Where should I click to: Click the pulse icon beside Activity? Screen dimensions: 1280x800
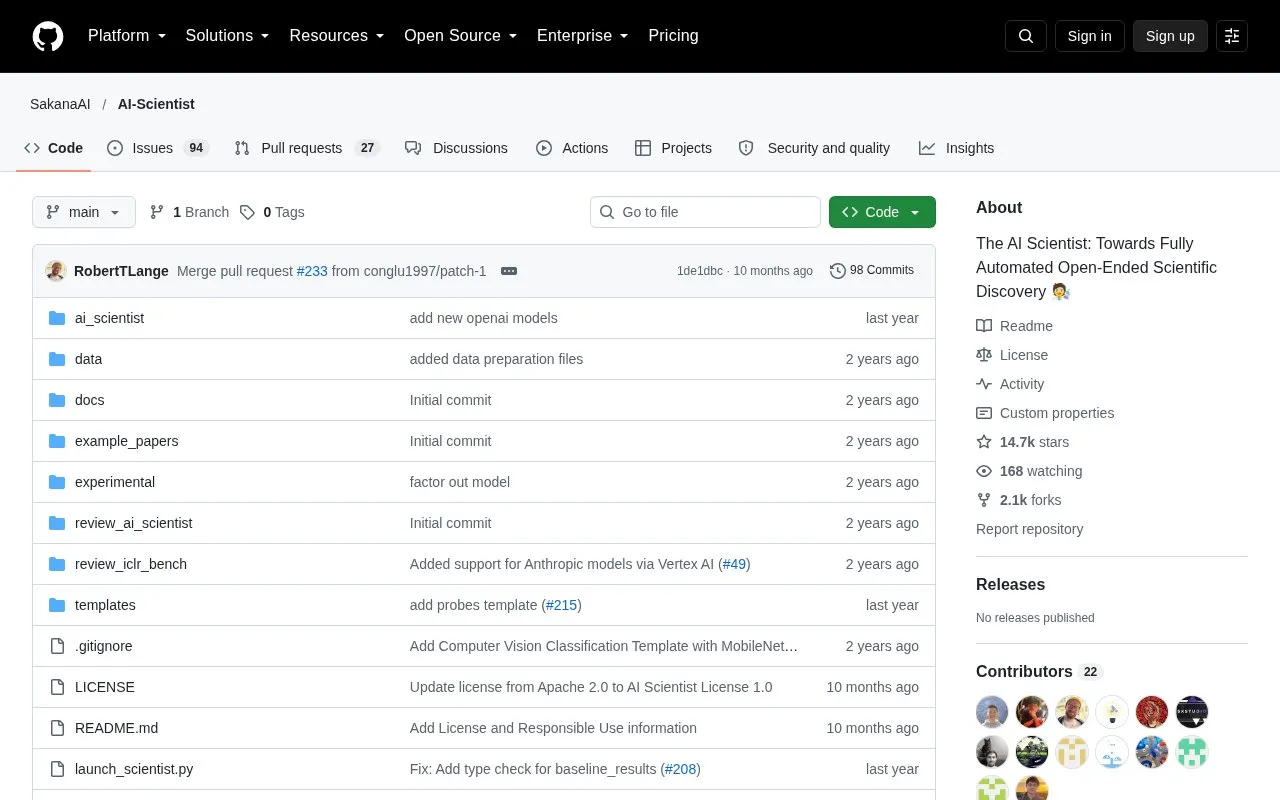[x=984, y=384]
